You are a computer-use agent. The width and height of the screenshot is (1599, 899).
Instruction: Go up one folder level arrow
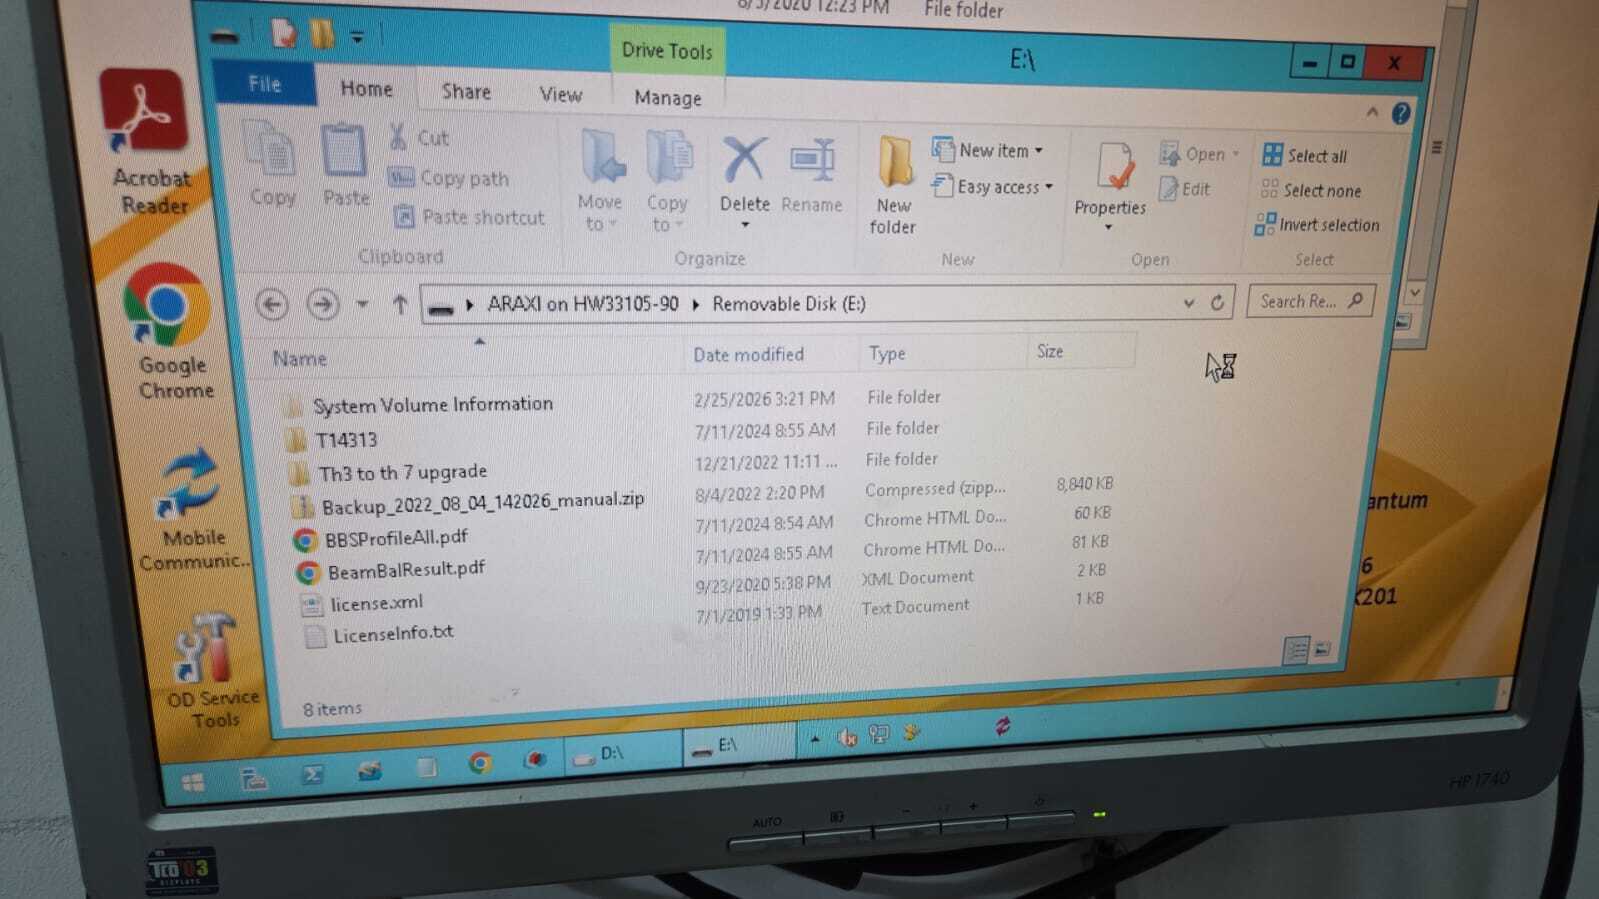399,304
